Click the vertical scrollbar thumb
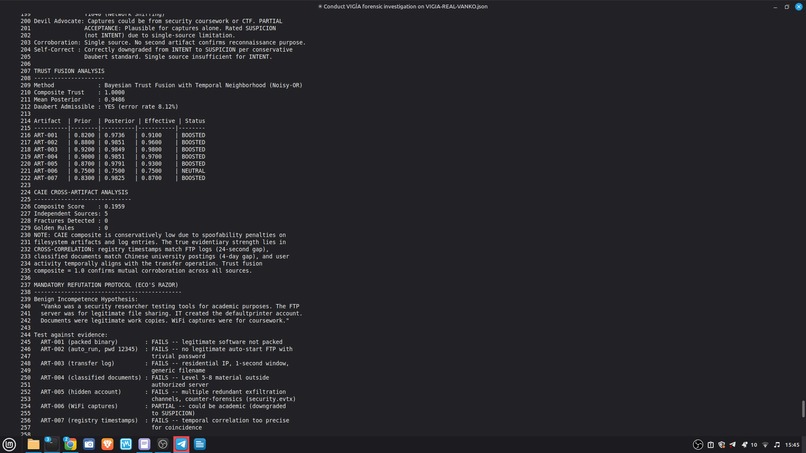The width and height of the screenshot is (806, 453). 803,409
